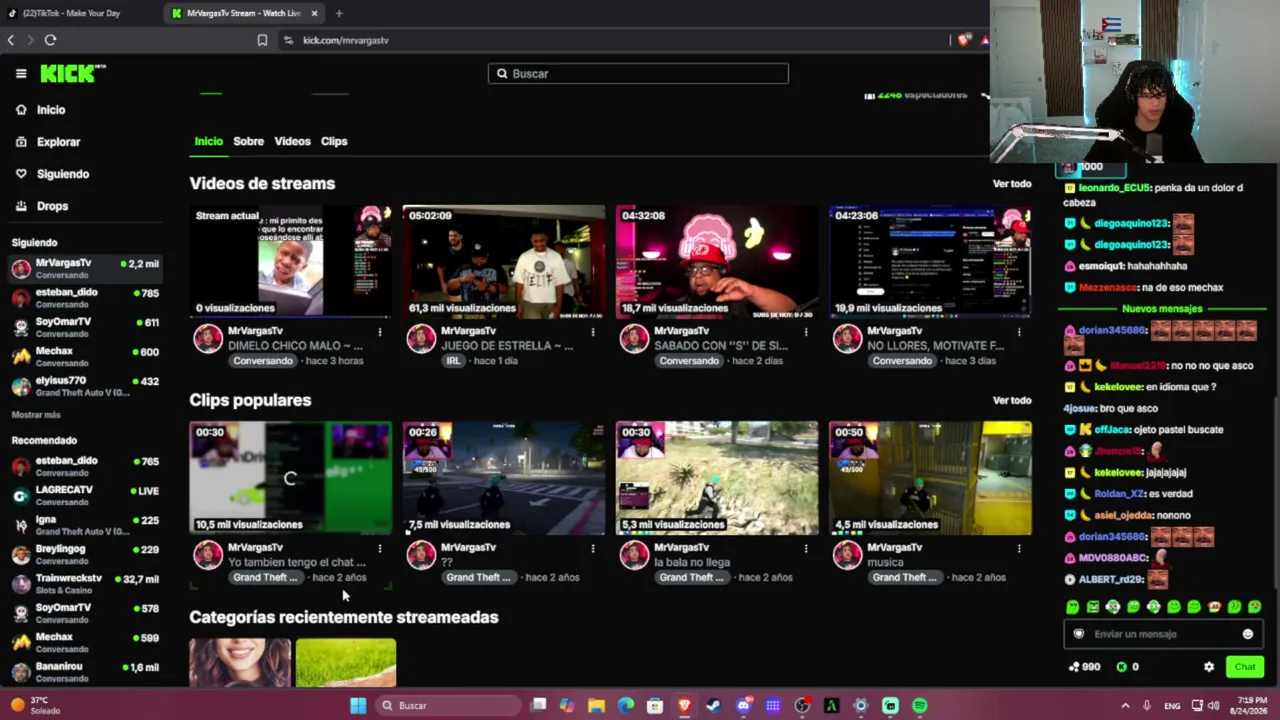Bookmark this page with the bookmark icon
This screenshot has width=1280, height=720.
[262, 40]
